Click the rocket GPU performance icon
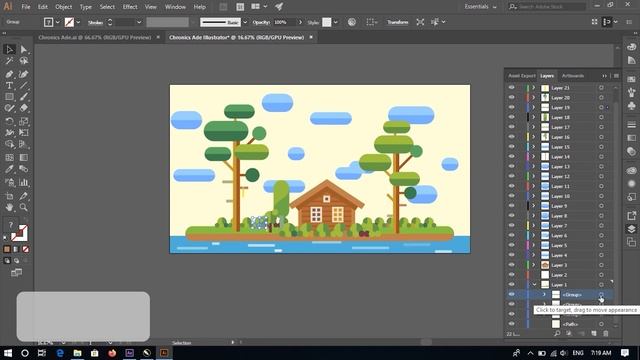 [x=279, y=7]
